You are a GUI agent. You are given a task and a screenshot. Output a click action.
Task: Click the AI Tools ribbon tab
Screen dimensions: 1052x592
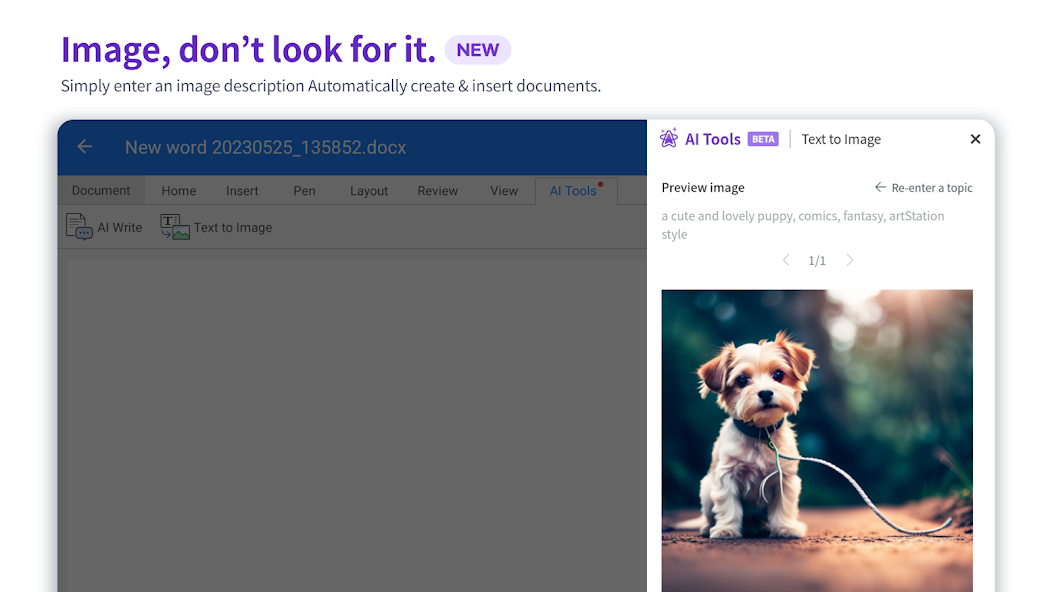point(573,191)
